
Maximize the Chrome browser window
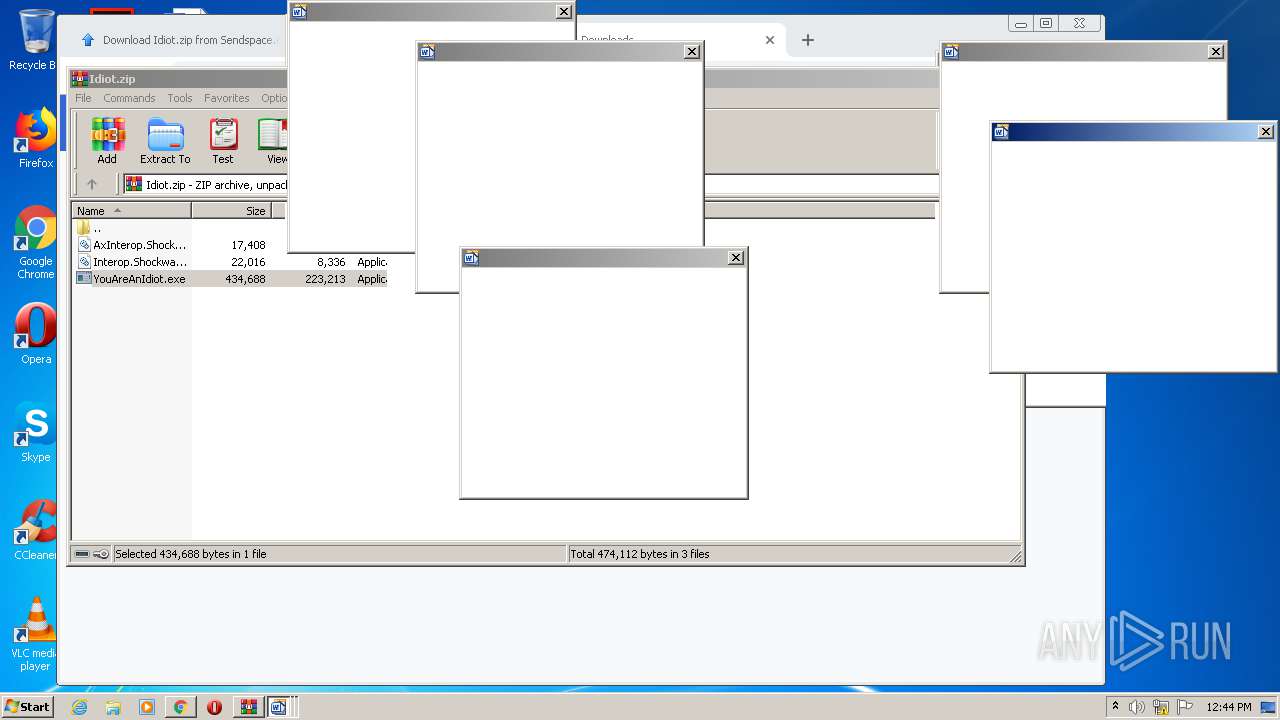point(1046,24)
